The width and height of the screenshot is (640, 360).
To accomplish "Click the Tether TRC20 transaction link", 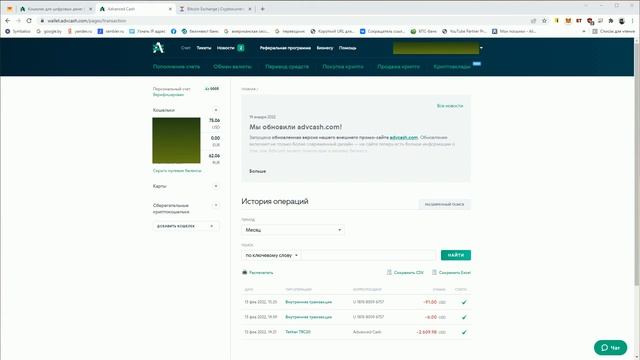I will 298,332.
